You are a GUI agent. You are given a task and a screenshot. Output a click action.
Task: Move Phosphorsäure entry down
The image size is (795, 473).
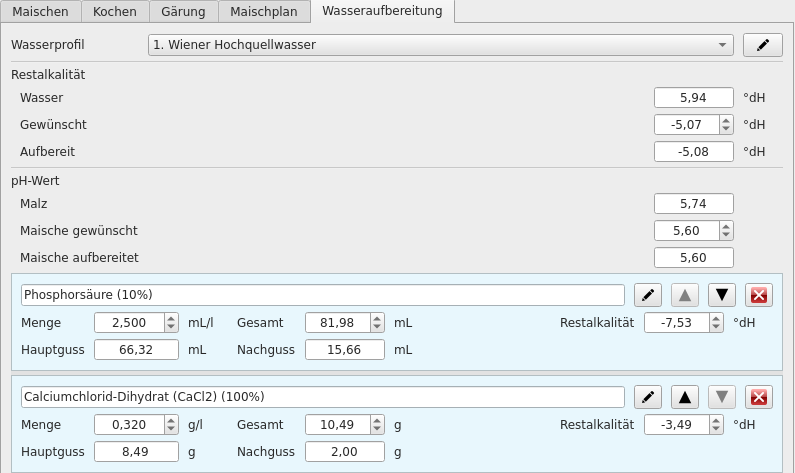point(722,295)
